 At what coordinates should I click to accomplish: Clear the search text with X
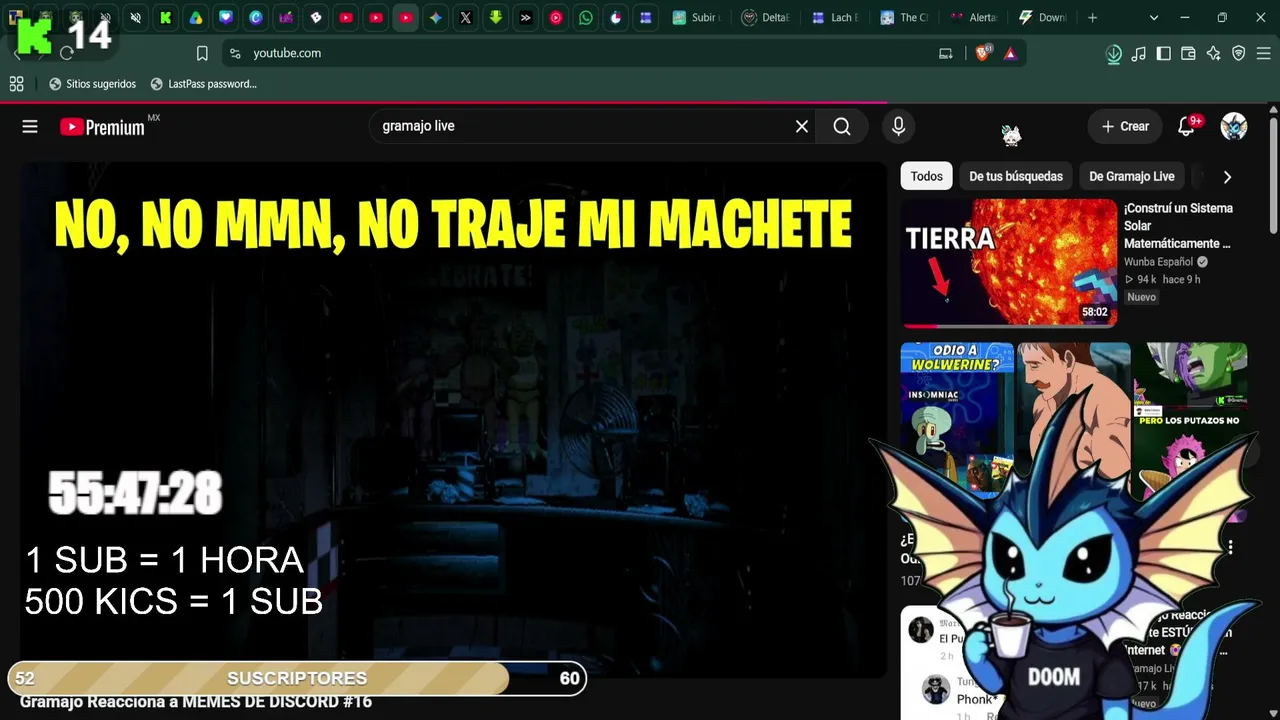tap(802, 126)
